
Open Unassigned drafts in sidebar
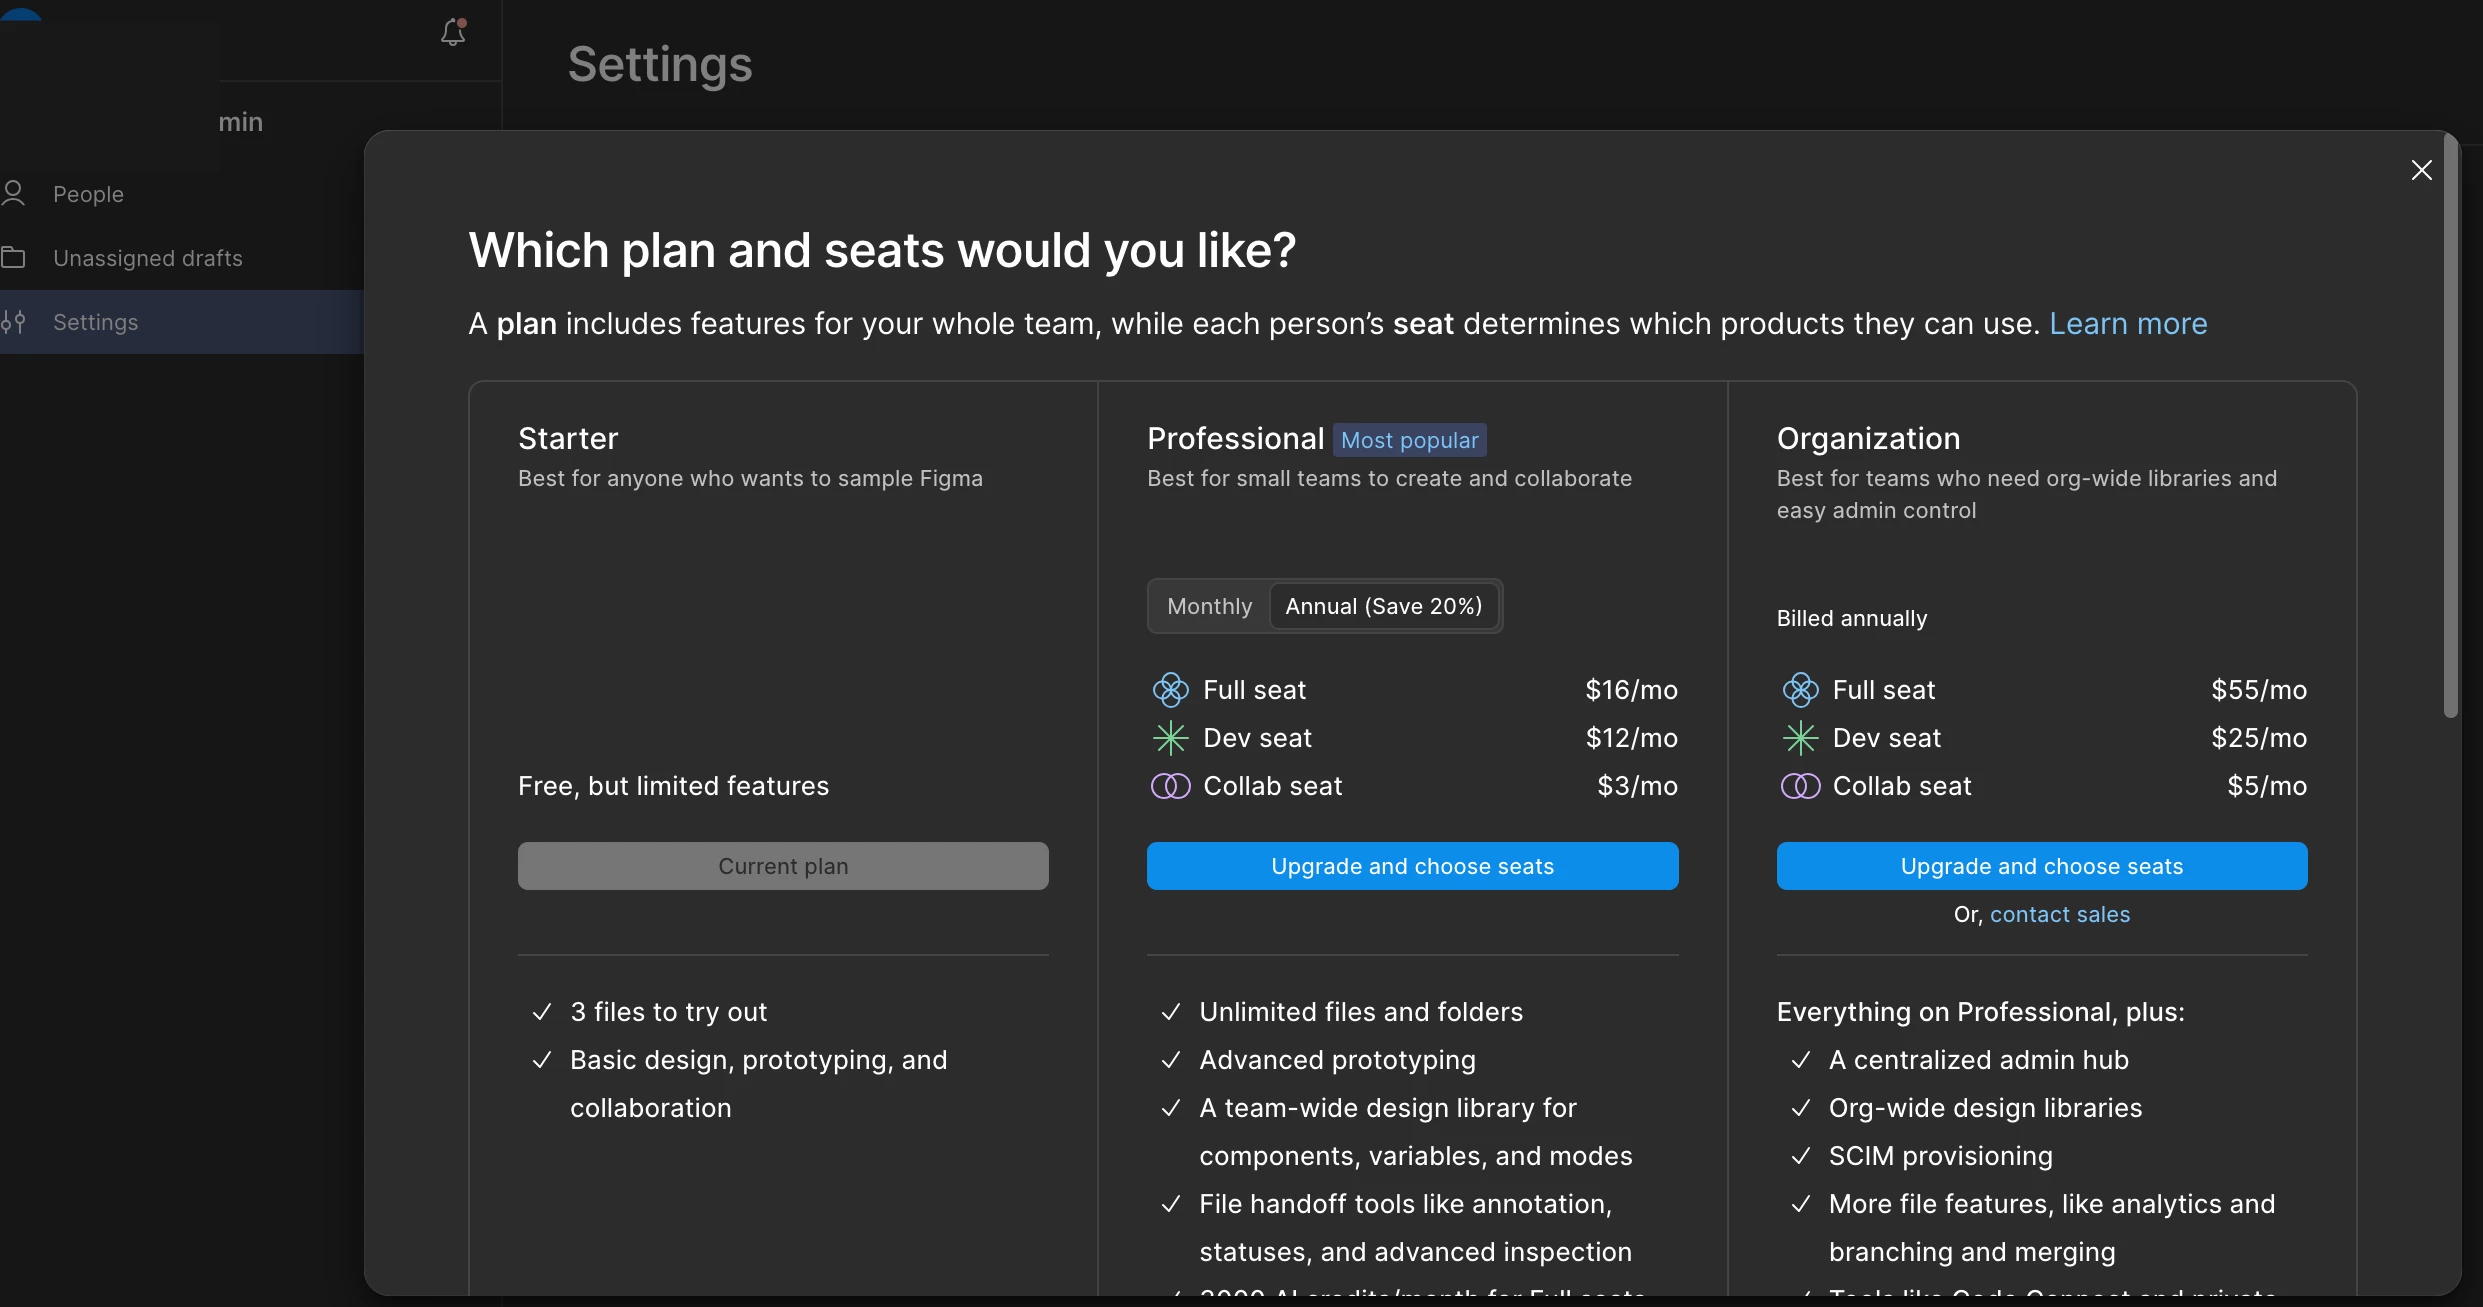148,258
